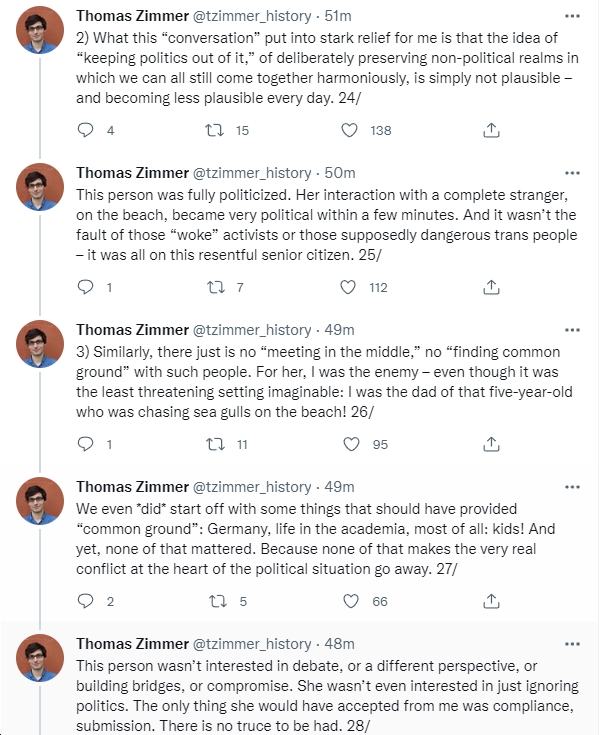Image resolution: width=607 pixels, height=735 pixels.
Task: Retweet the tweet with 15 retweets
Action: point(215,130)
